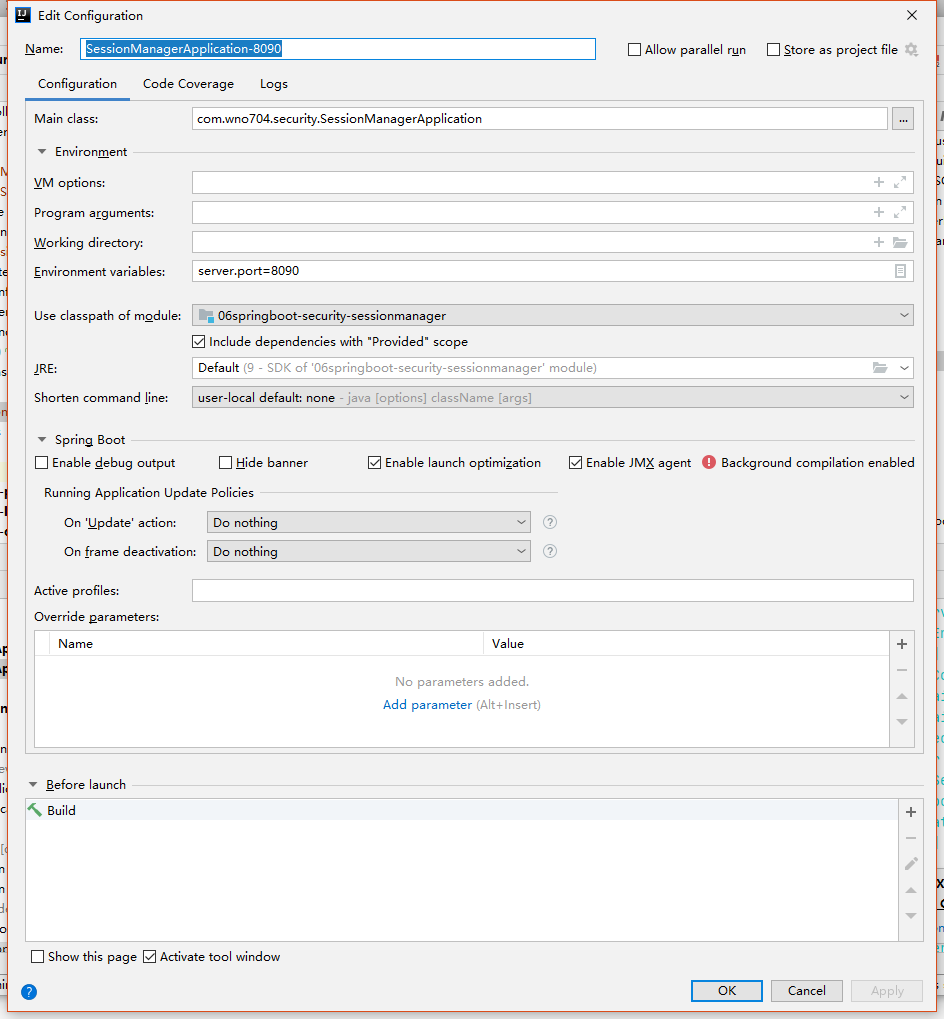The width and height of the screenshot is (944, 1019).
Task: Enable Allow parallel run checkbox
Action: [634, 50]
